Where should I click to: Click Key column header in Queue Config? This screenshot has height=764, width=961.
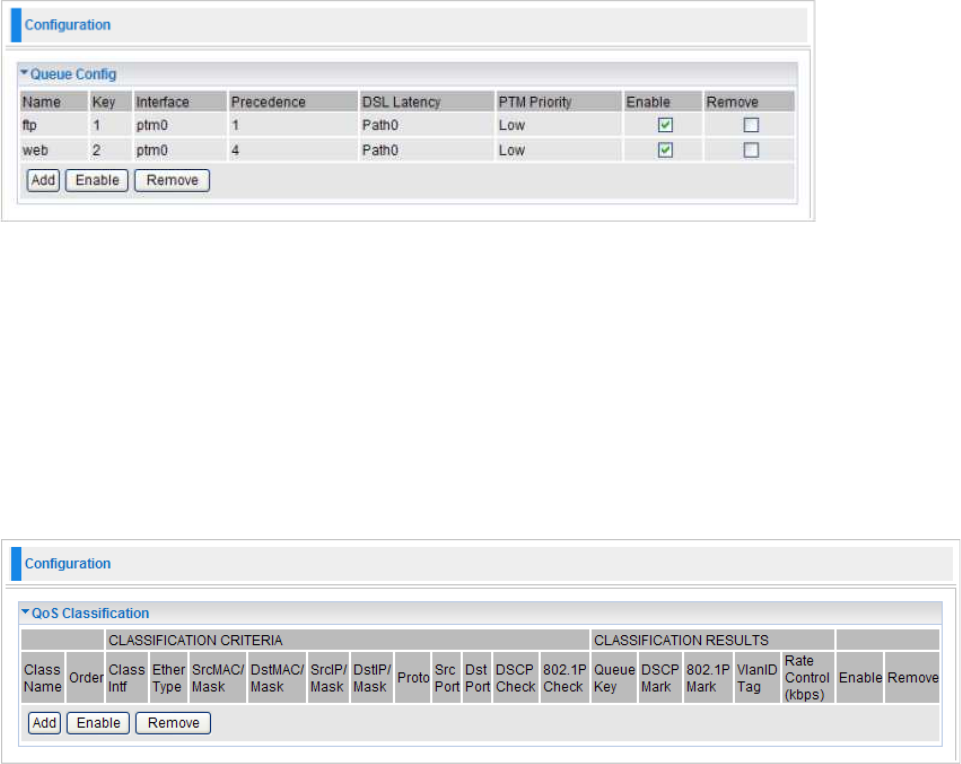pyautogui.click(x=111, y=102)
